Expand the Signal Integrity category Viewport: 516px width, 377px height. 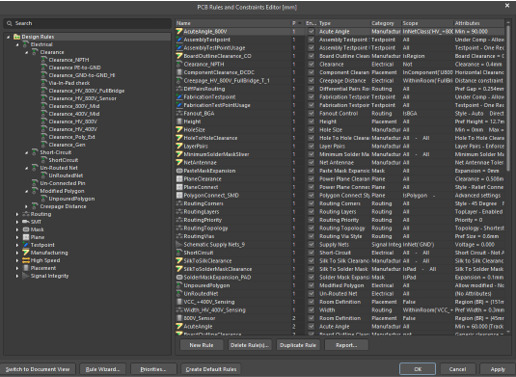[x=17, y=276]
